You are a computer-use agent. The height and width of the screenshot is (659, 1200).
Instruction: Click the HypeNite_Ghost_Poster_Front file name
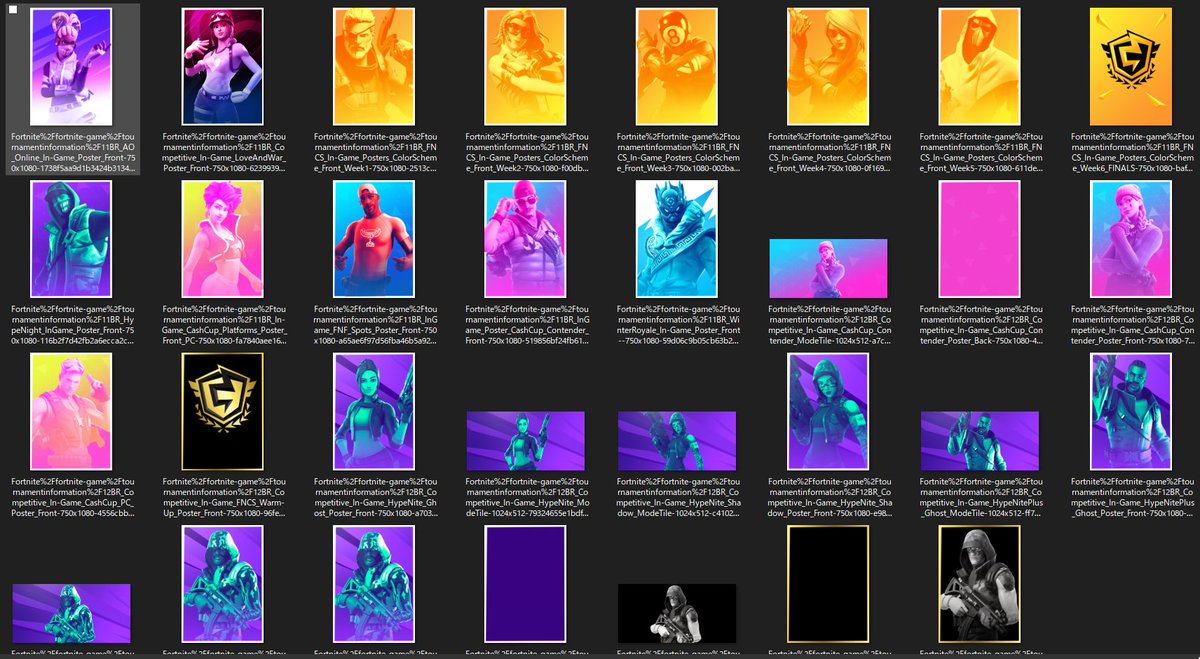pyautogui.click(x=374, y=499)
